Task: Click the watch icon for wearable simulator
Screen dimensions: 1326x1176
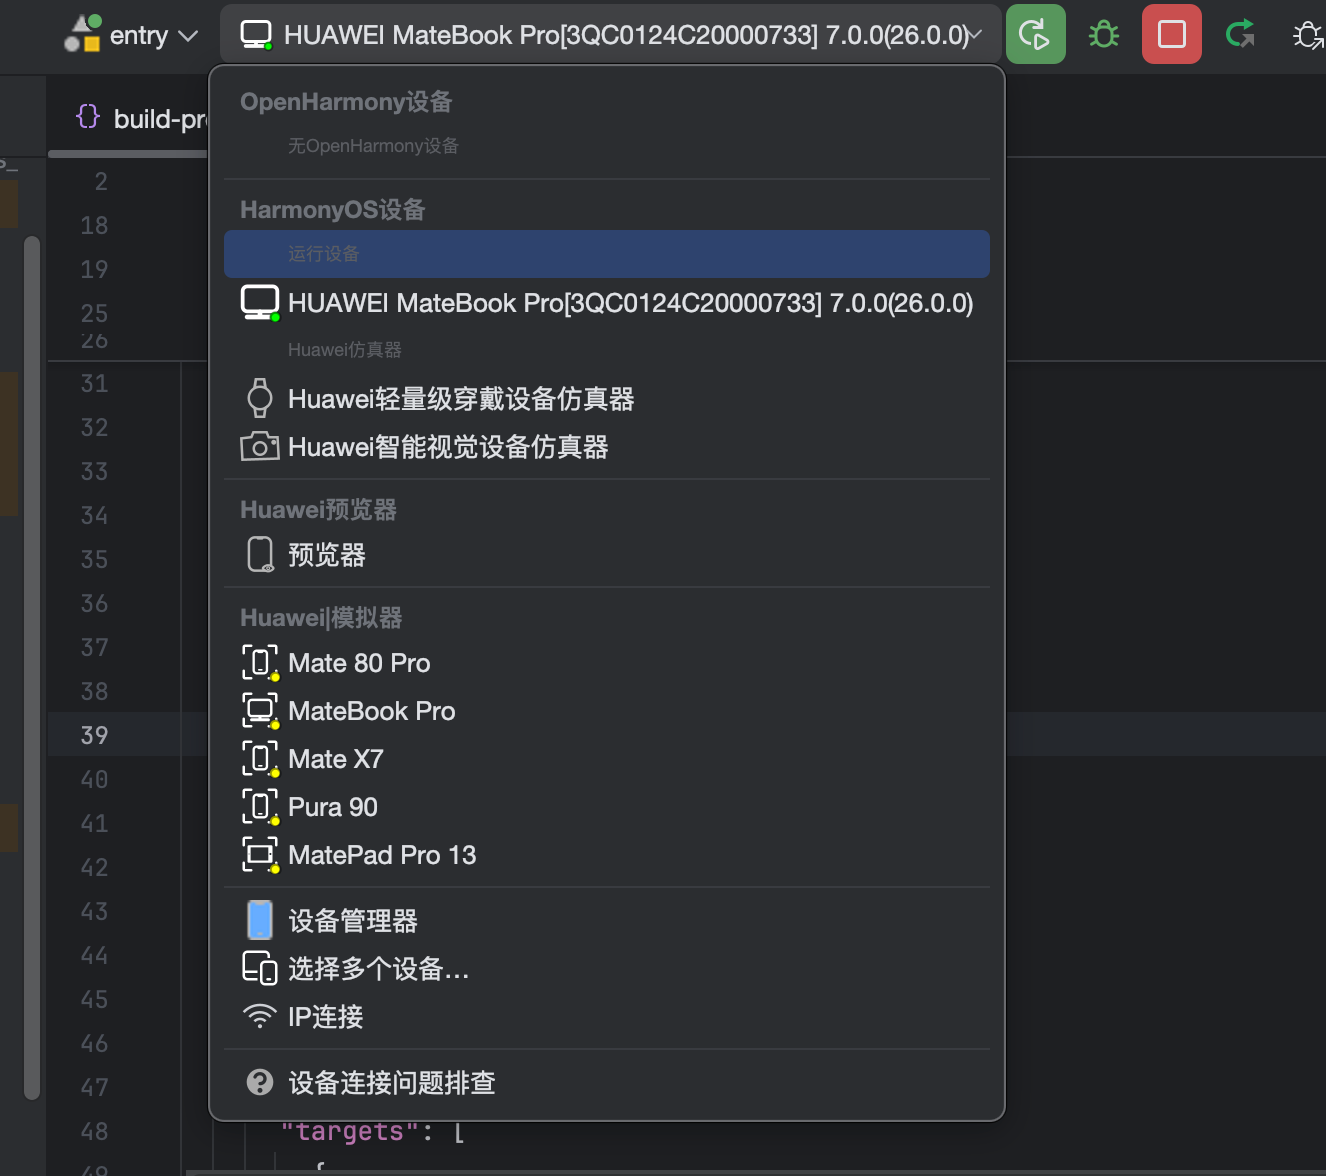Action: [259, 398]
